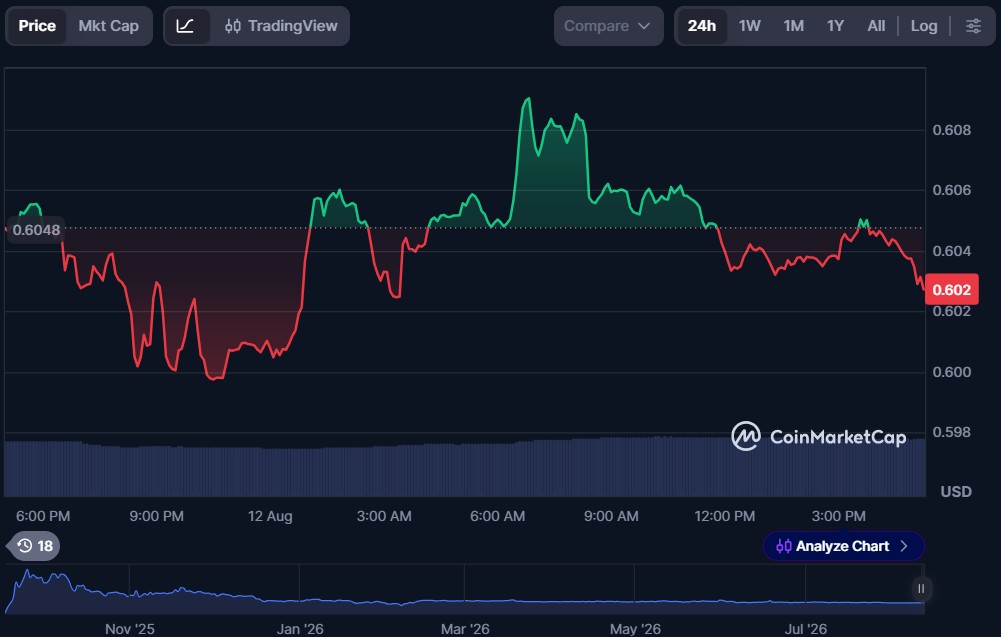
Task: Select the All time range
Action: tap(876, 26)
